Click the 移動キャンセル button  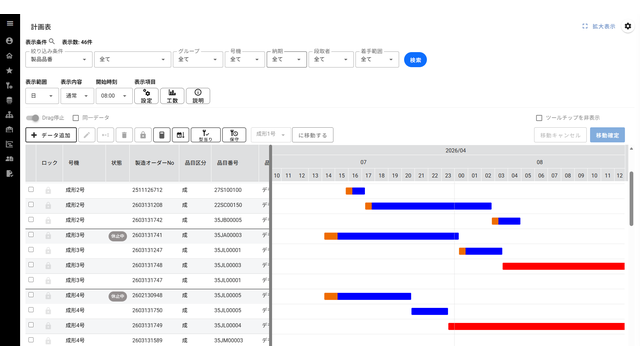tap(560, 135)
